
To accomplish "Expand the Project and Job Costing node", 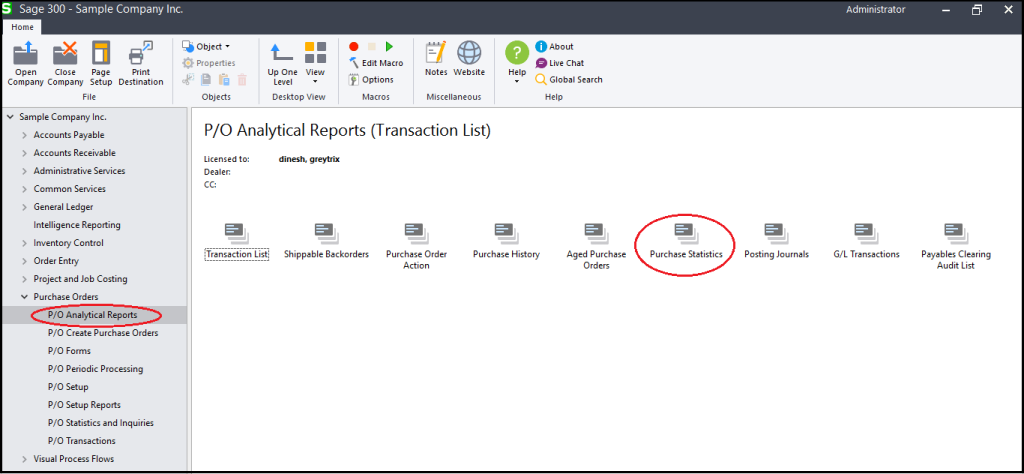I will coord(24,279).
